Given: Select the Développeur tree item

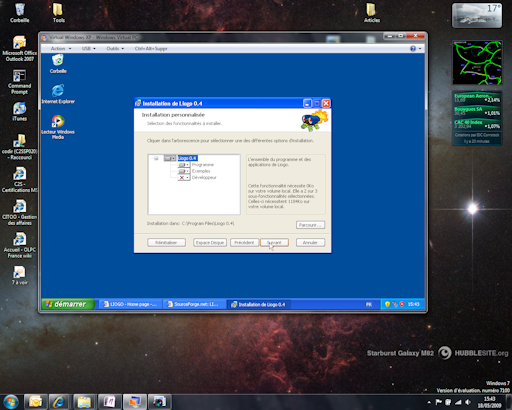Looking at the screenshot, I should coord(204,177).
